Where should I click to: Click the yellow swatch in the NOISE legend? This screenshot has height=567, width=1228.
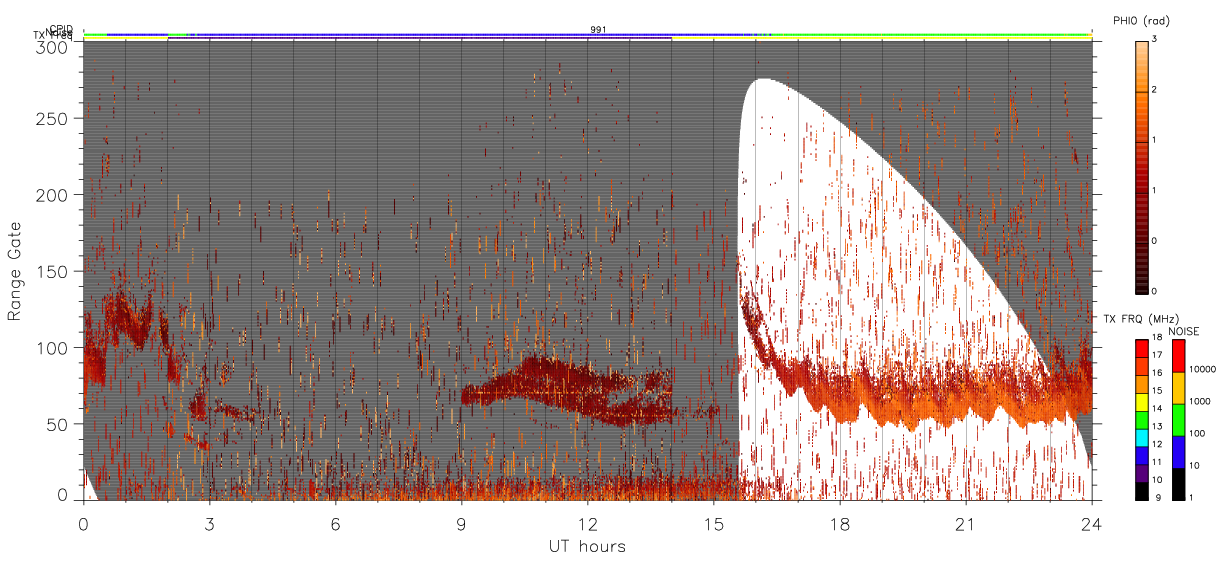[1178, 387]
